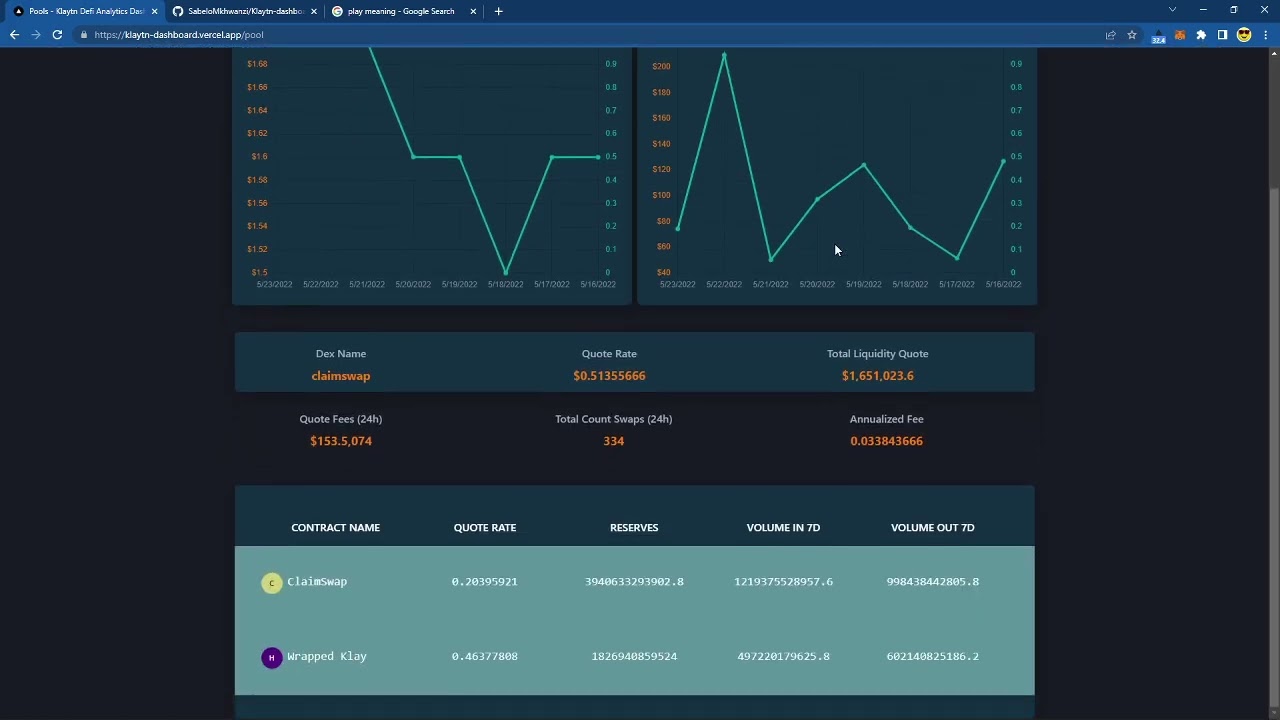This screenshot has width=1280, height=720.
Task: Click Total Count Swaps value 334
Action: [614, 441]
